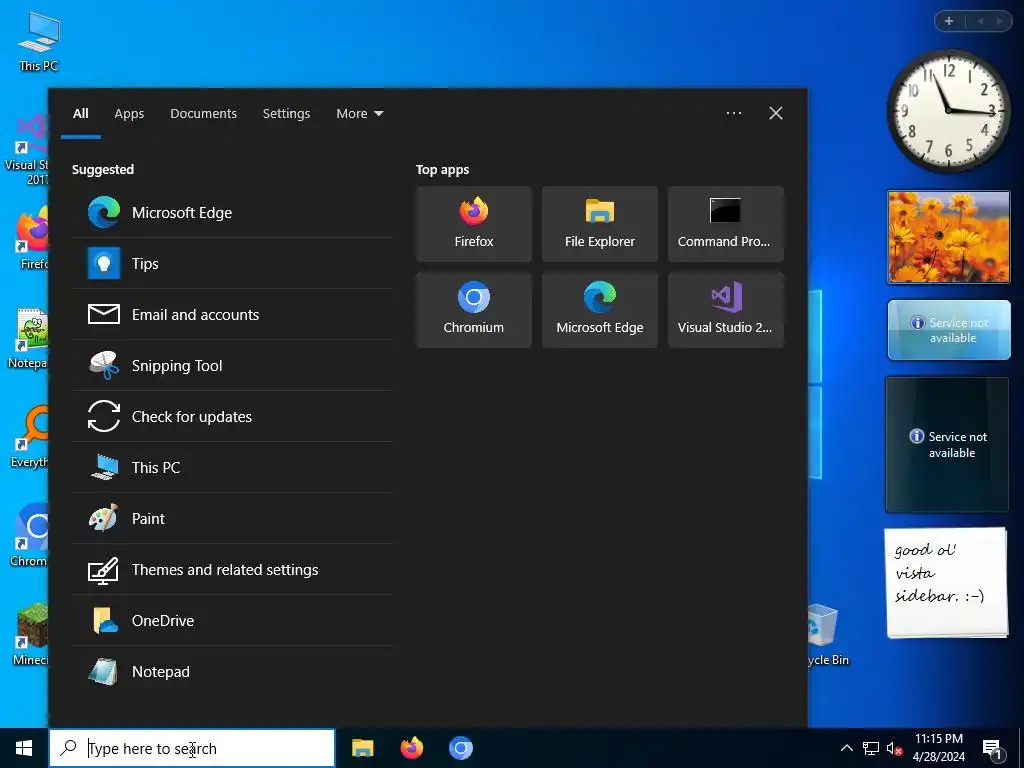Click the muted volume tray icon
The image size is (1024, 768).
[894, 748]
